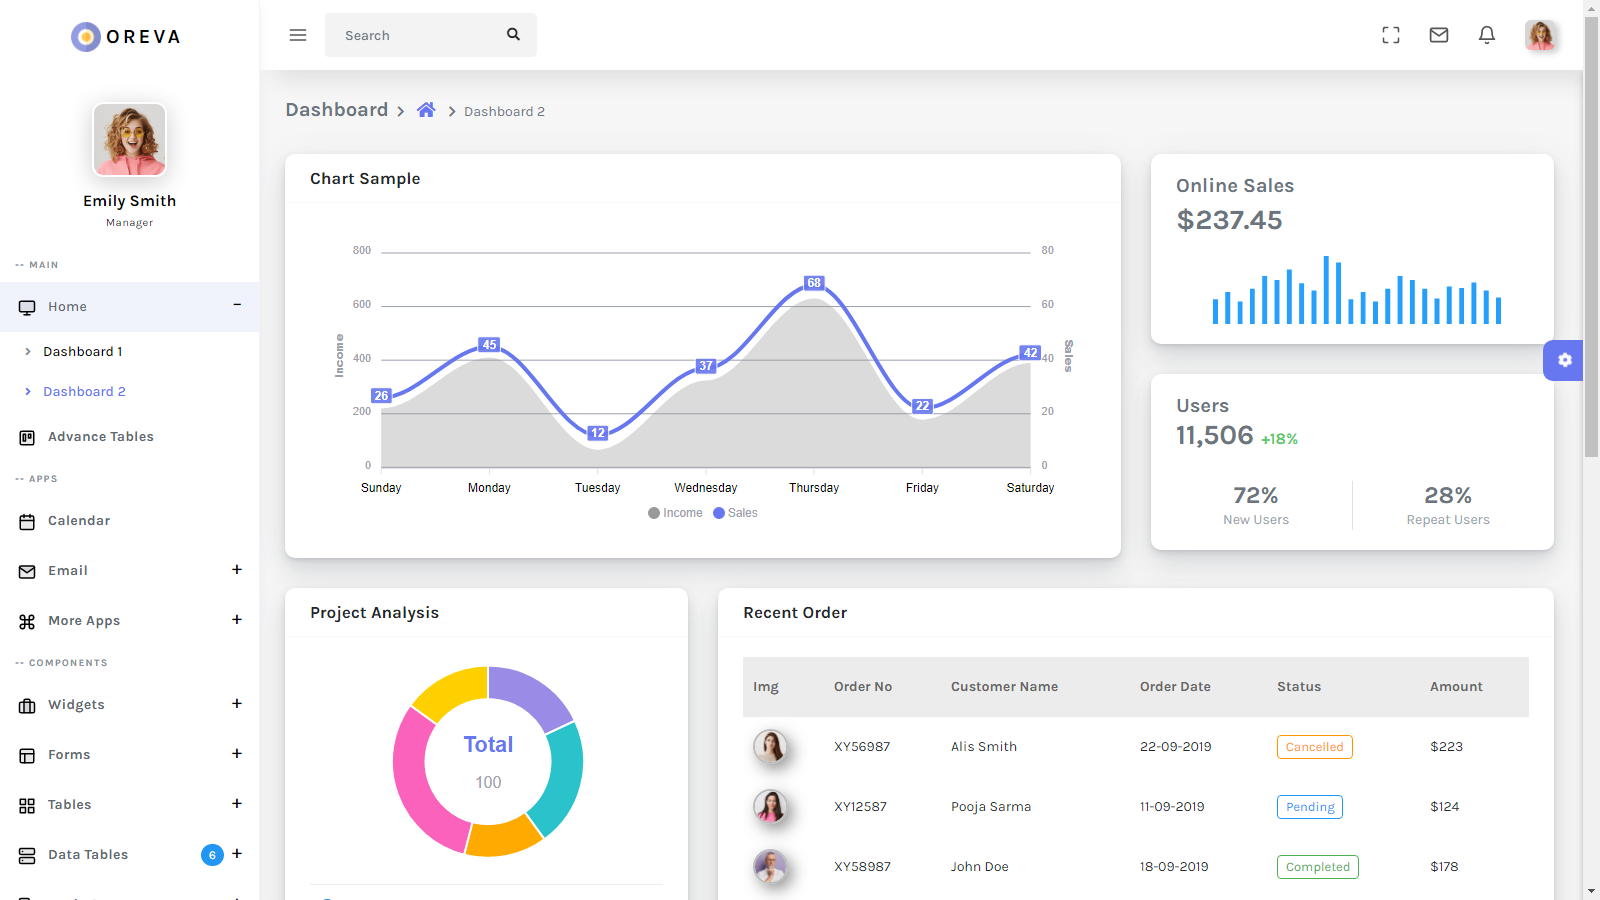Open the notifications bell
1600x900 pixels.
[x=1487, y=34]
